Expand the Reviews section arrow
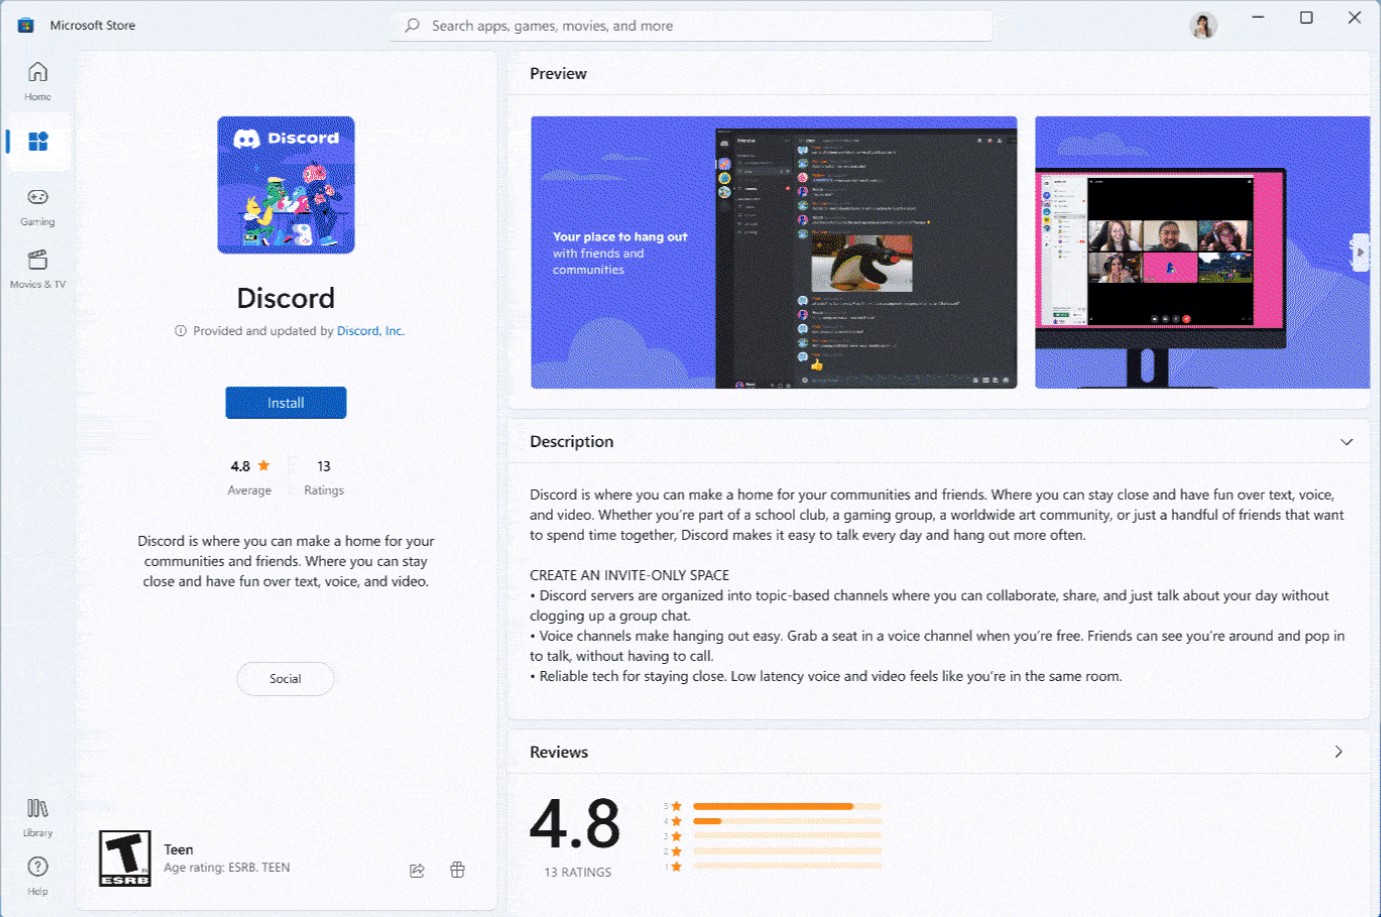1381x917 pixels. pos(1339,752)
